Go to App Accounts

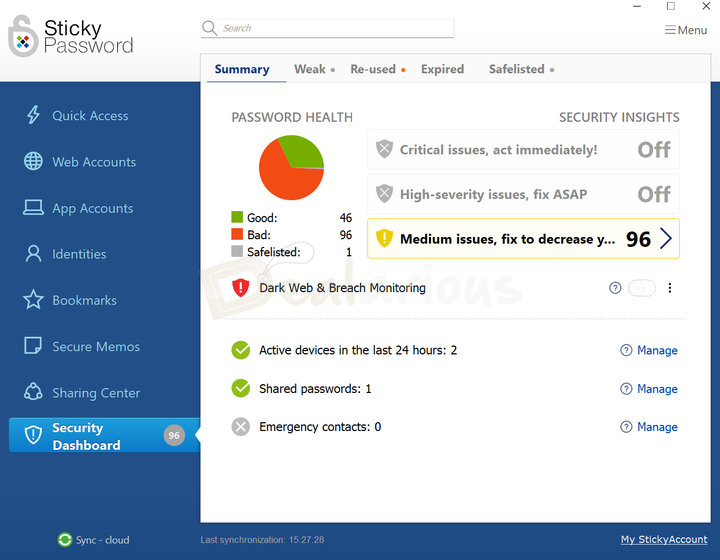pyautogui.click(x=93, y=208)
